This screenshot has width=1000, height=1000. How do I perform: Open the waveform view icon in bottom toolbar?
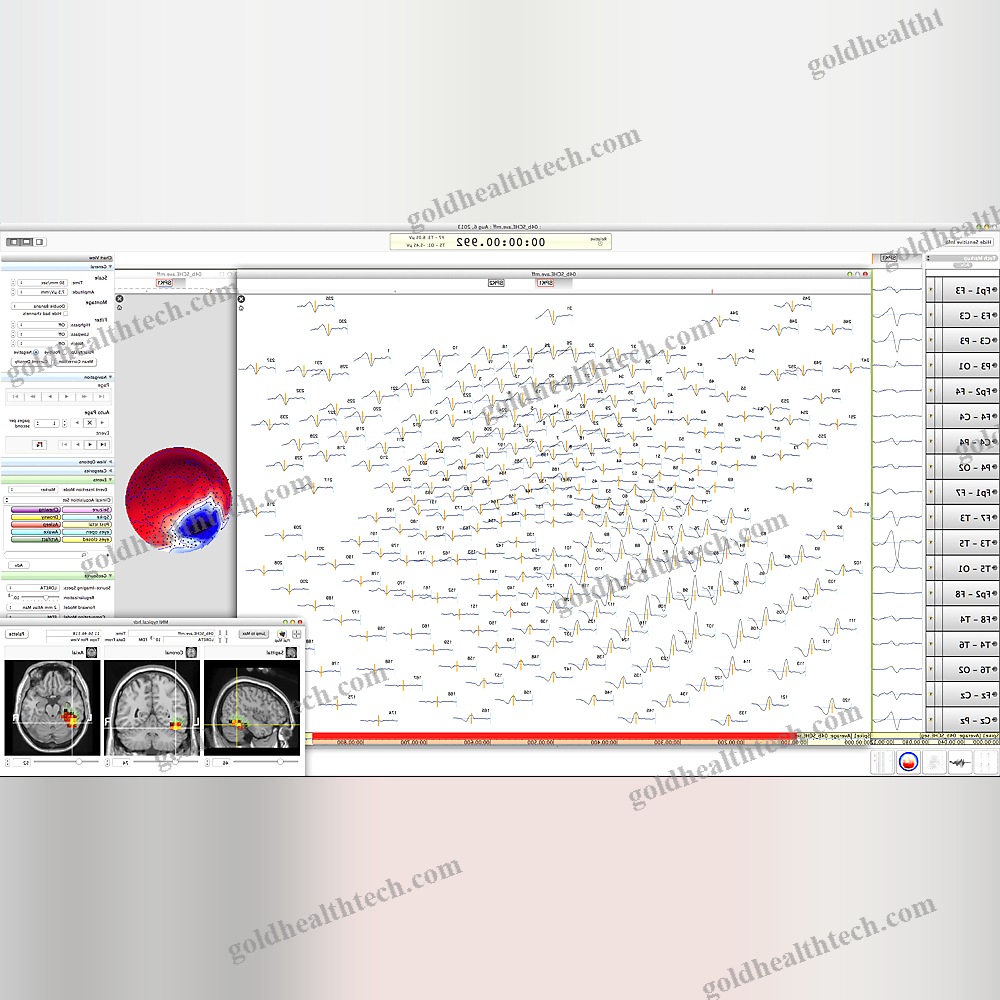click(960, 761)
